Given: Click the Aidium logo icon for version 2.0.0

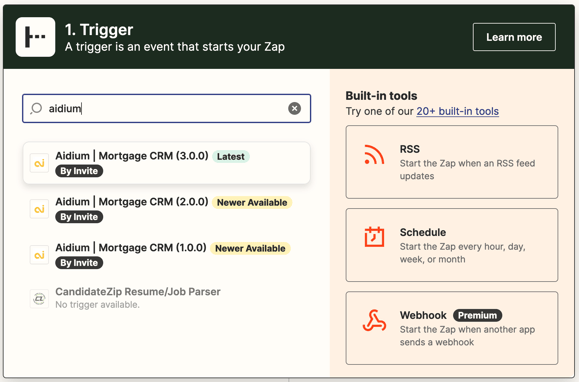Looking at the screenshot, I should click(x=40, y=209).
